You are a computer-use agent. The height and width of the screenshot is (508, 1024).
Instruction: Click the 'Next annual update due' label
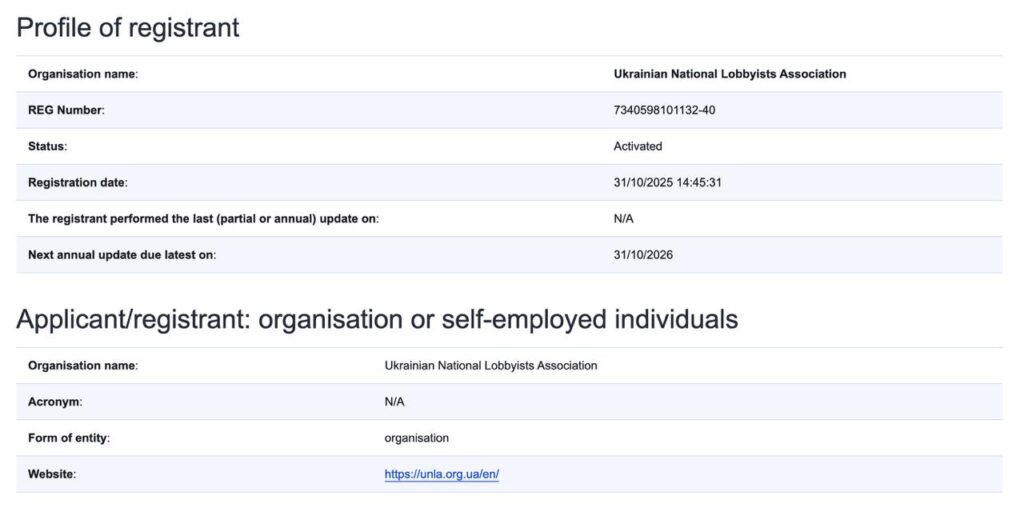(x=122, y=254)
